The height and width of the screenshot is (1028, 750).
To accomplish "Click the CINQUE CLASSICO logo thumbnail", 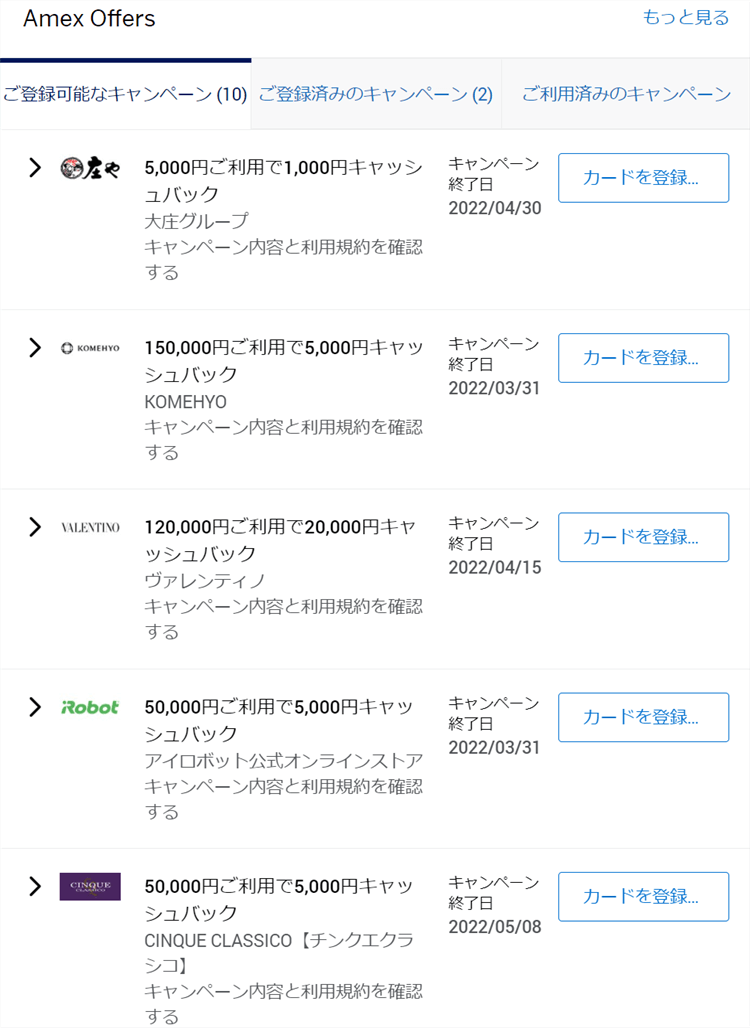I will point(90,886).
